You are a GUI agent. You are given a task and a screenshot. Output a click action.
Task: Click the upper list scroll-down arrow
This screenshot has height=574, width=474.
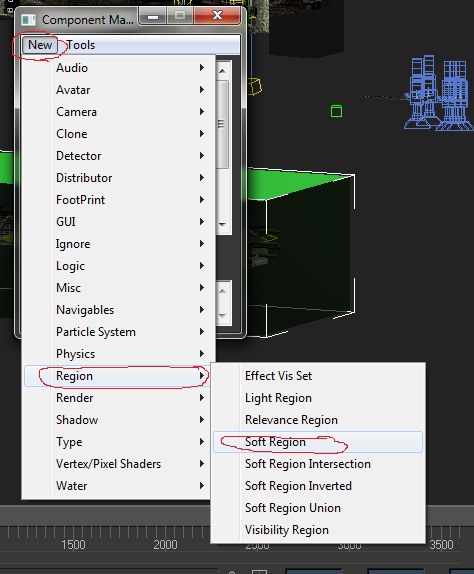point(222,224)
